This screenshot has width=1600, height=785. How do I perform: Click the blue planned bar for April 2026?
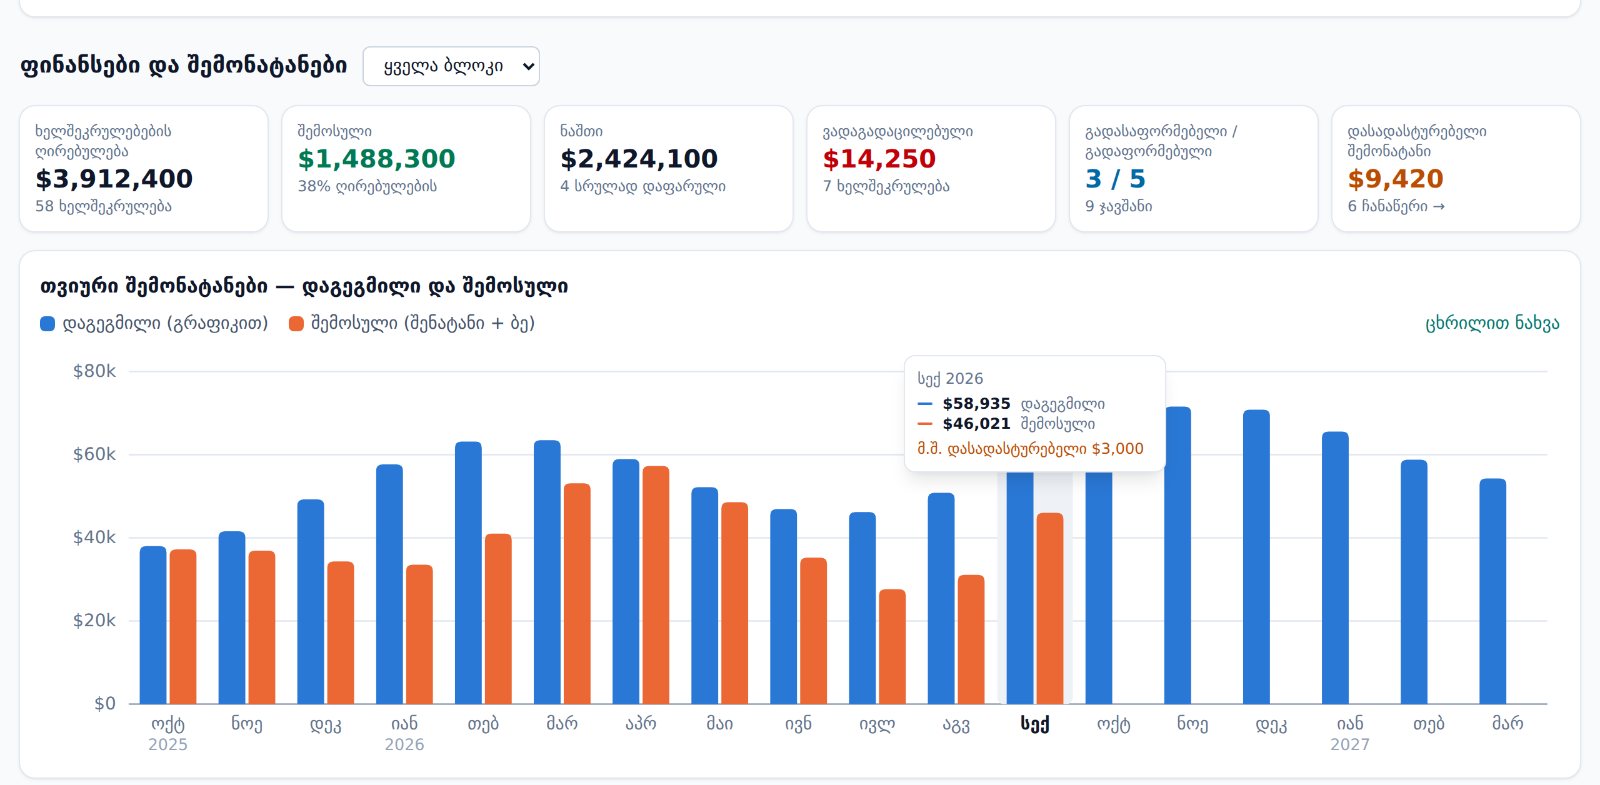point(626,582)
